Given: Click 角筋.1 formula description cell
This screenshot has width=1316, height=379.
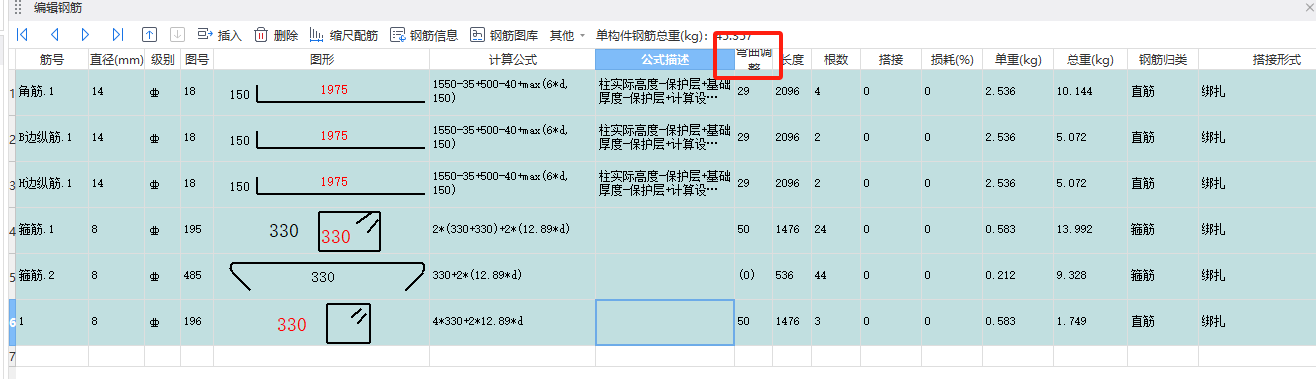Looking at the screenshot, I should [665, 92].
